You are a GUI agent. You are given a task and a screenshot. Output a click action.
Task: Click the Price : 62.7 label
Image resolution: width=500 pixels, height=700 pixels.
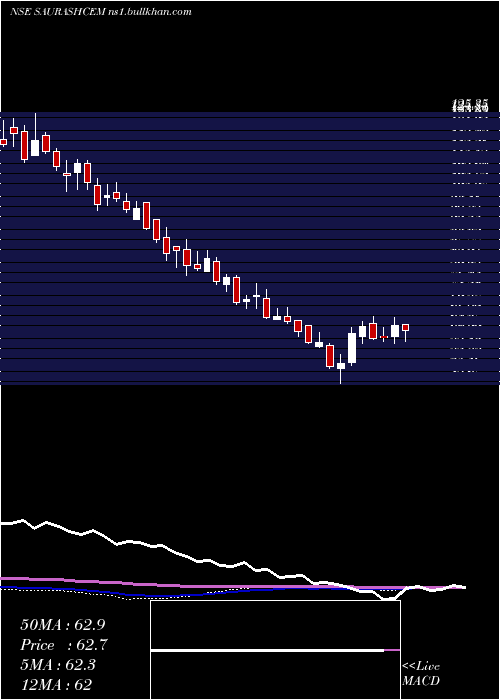pos(64,645)
